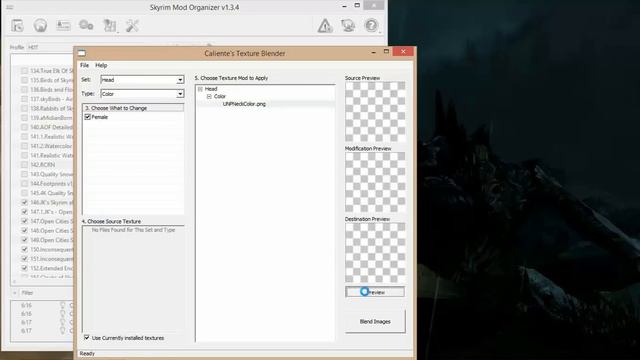Viewport: 640px width, 360px height.
Task: Click the Modification Preview thumbnail
Action: (x=375, y=182)
